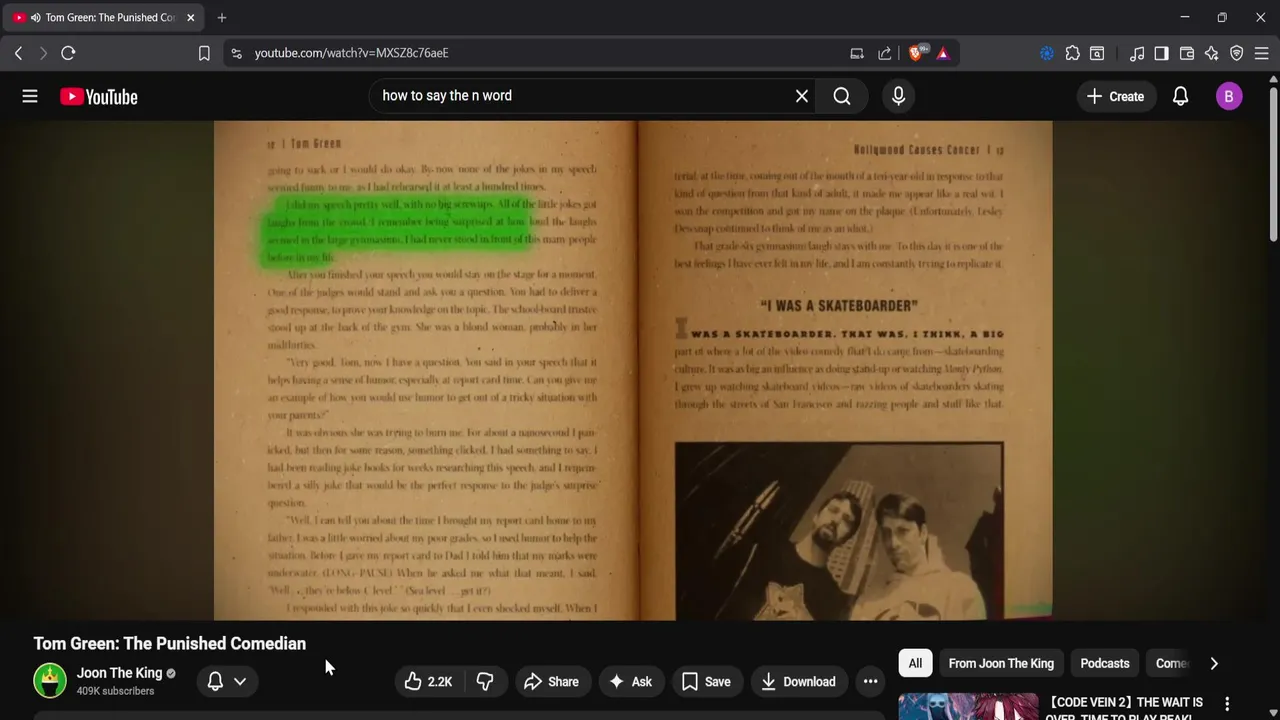This screenshot has height=720, width=1280.
Task: Open Brave Rewards triangle icon
Action: (x=943, y=53)
